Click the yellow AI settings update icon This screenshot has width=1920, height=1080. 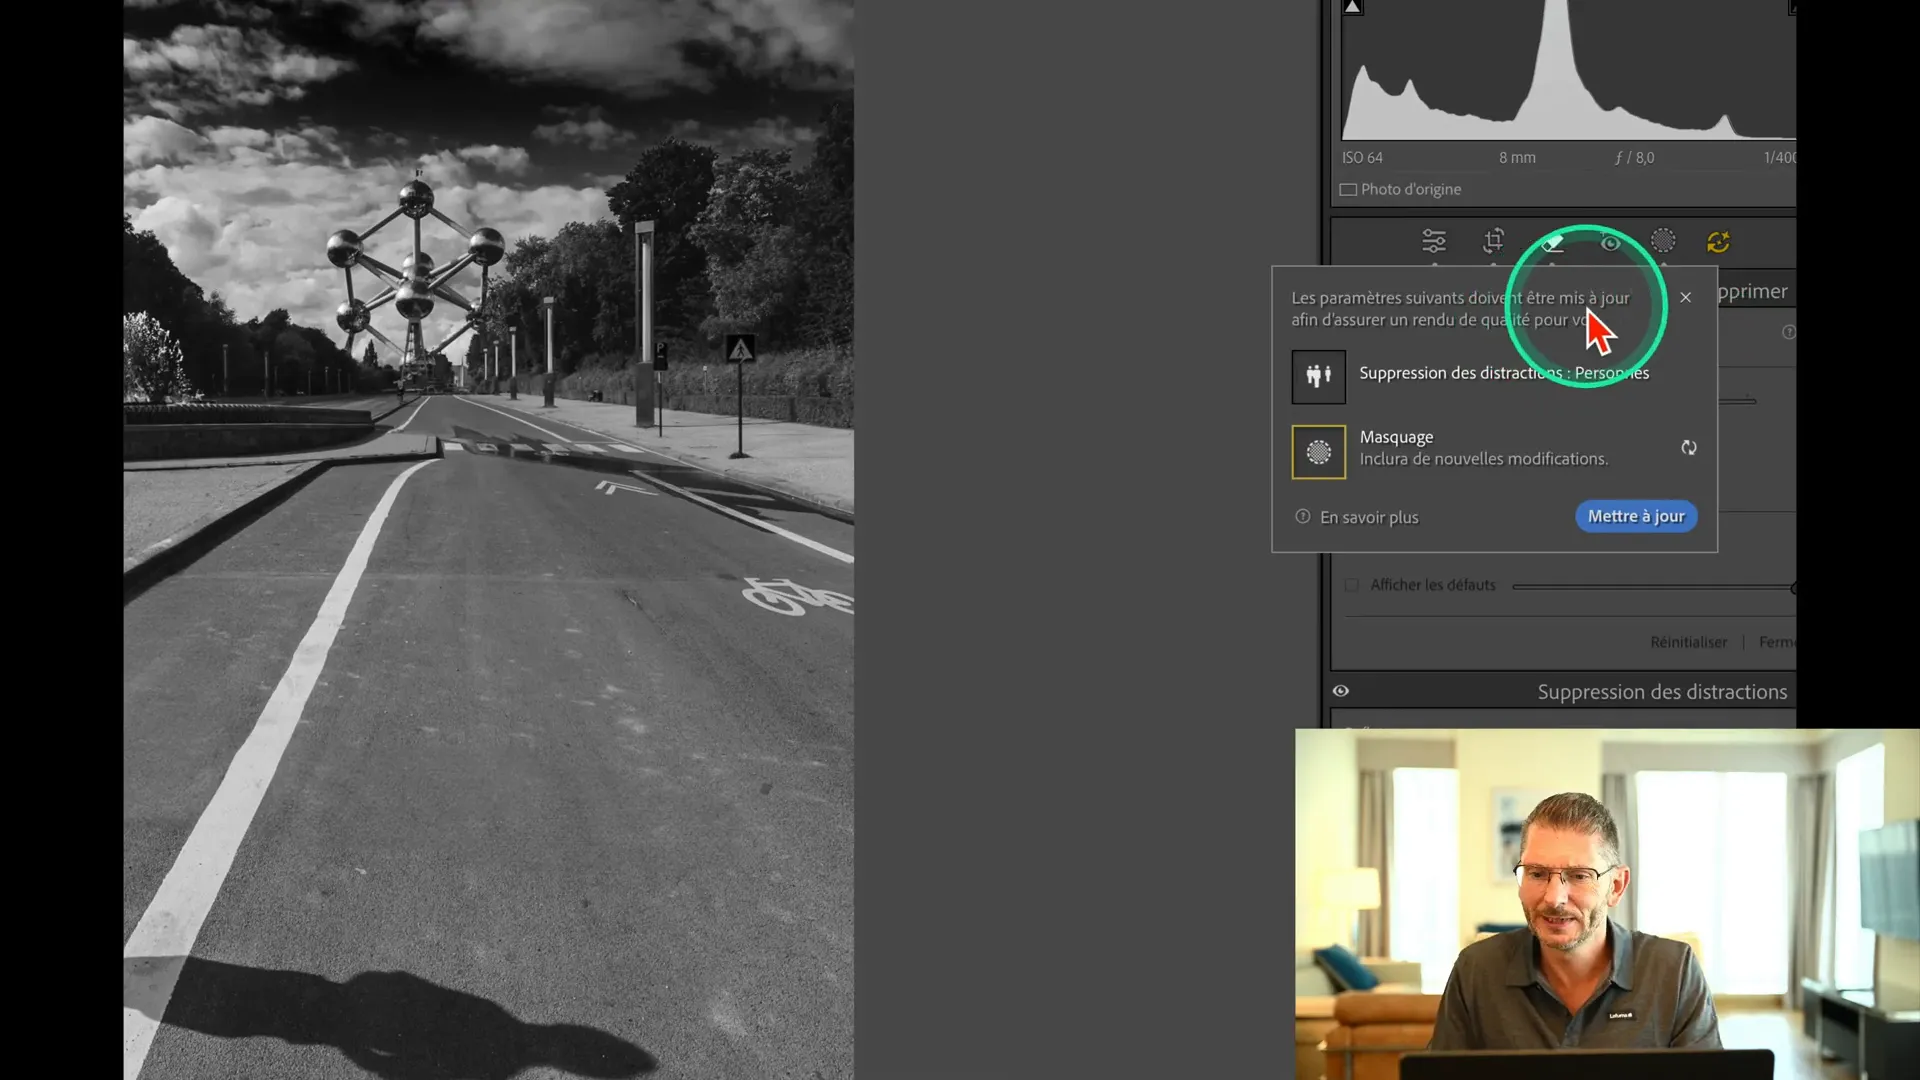1718,242
